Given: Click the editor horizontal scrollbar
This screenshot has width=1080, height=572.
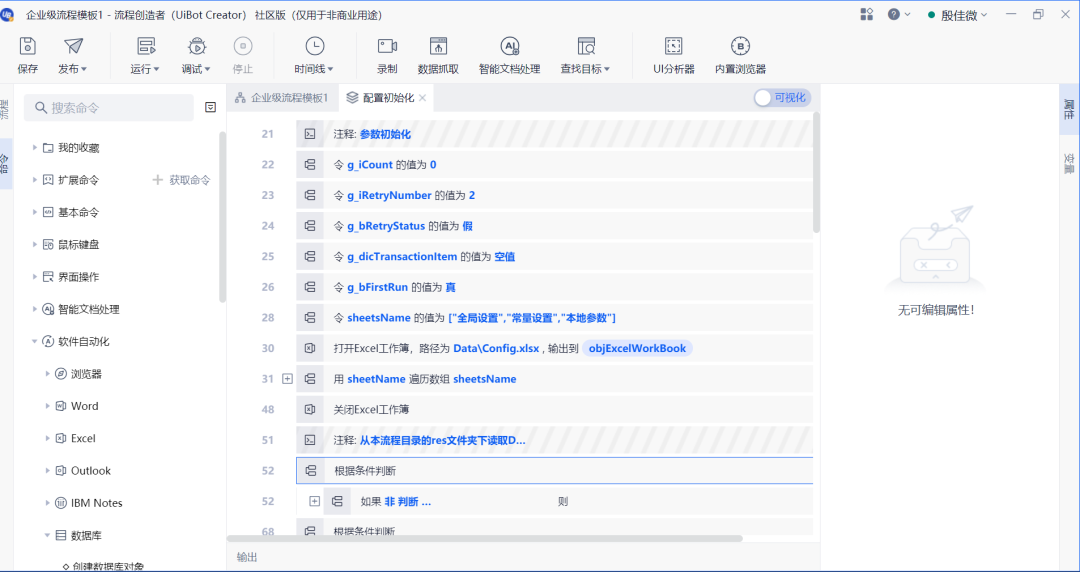Looking at the screenshot, I should pyautogui.click(x=485, y=538).
